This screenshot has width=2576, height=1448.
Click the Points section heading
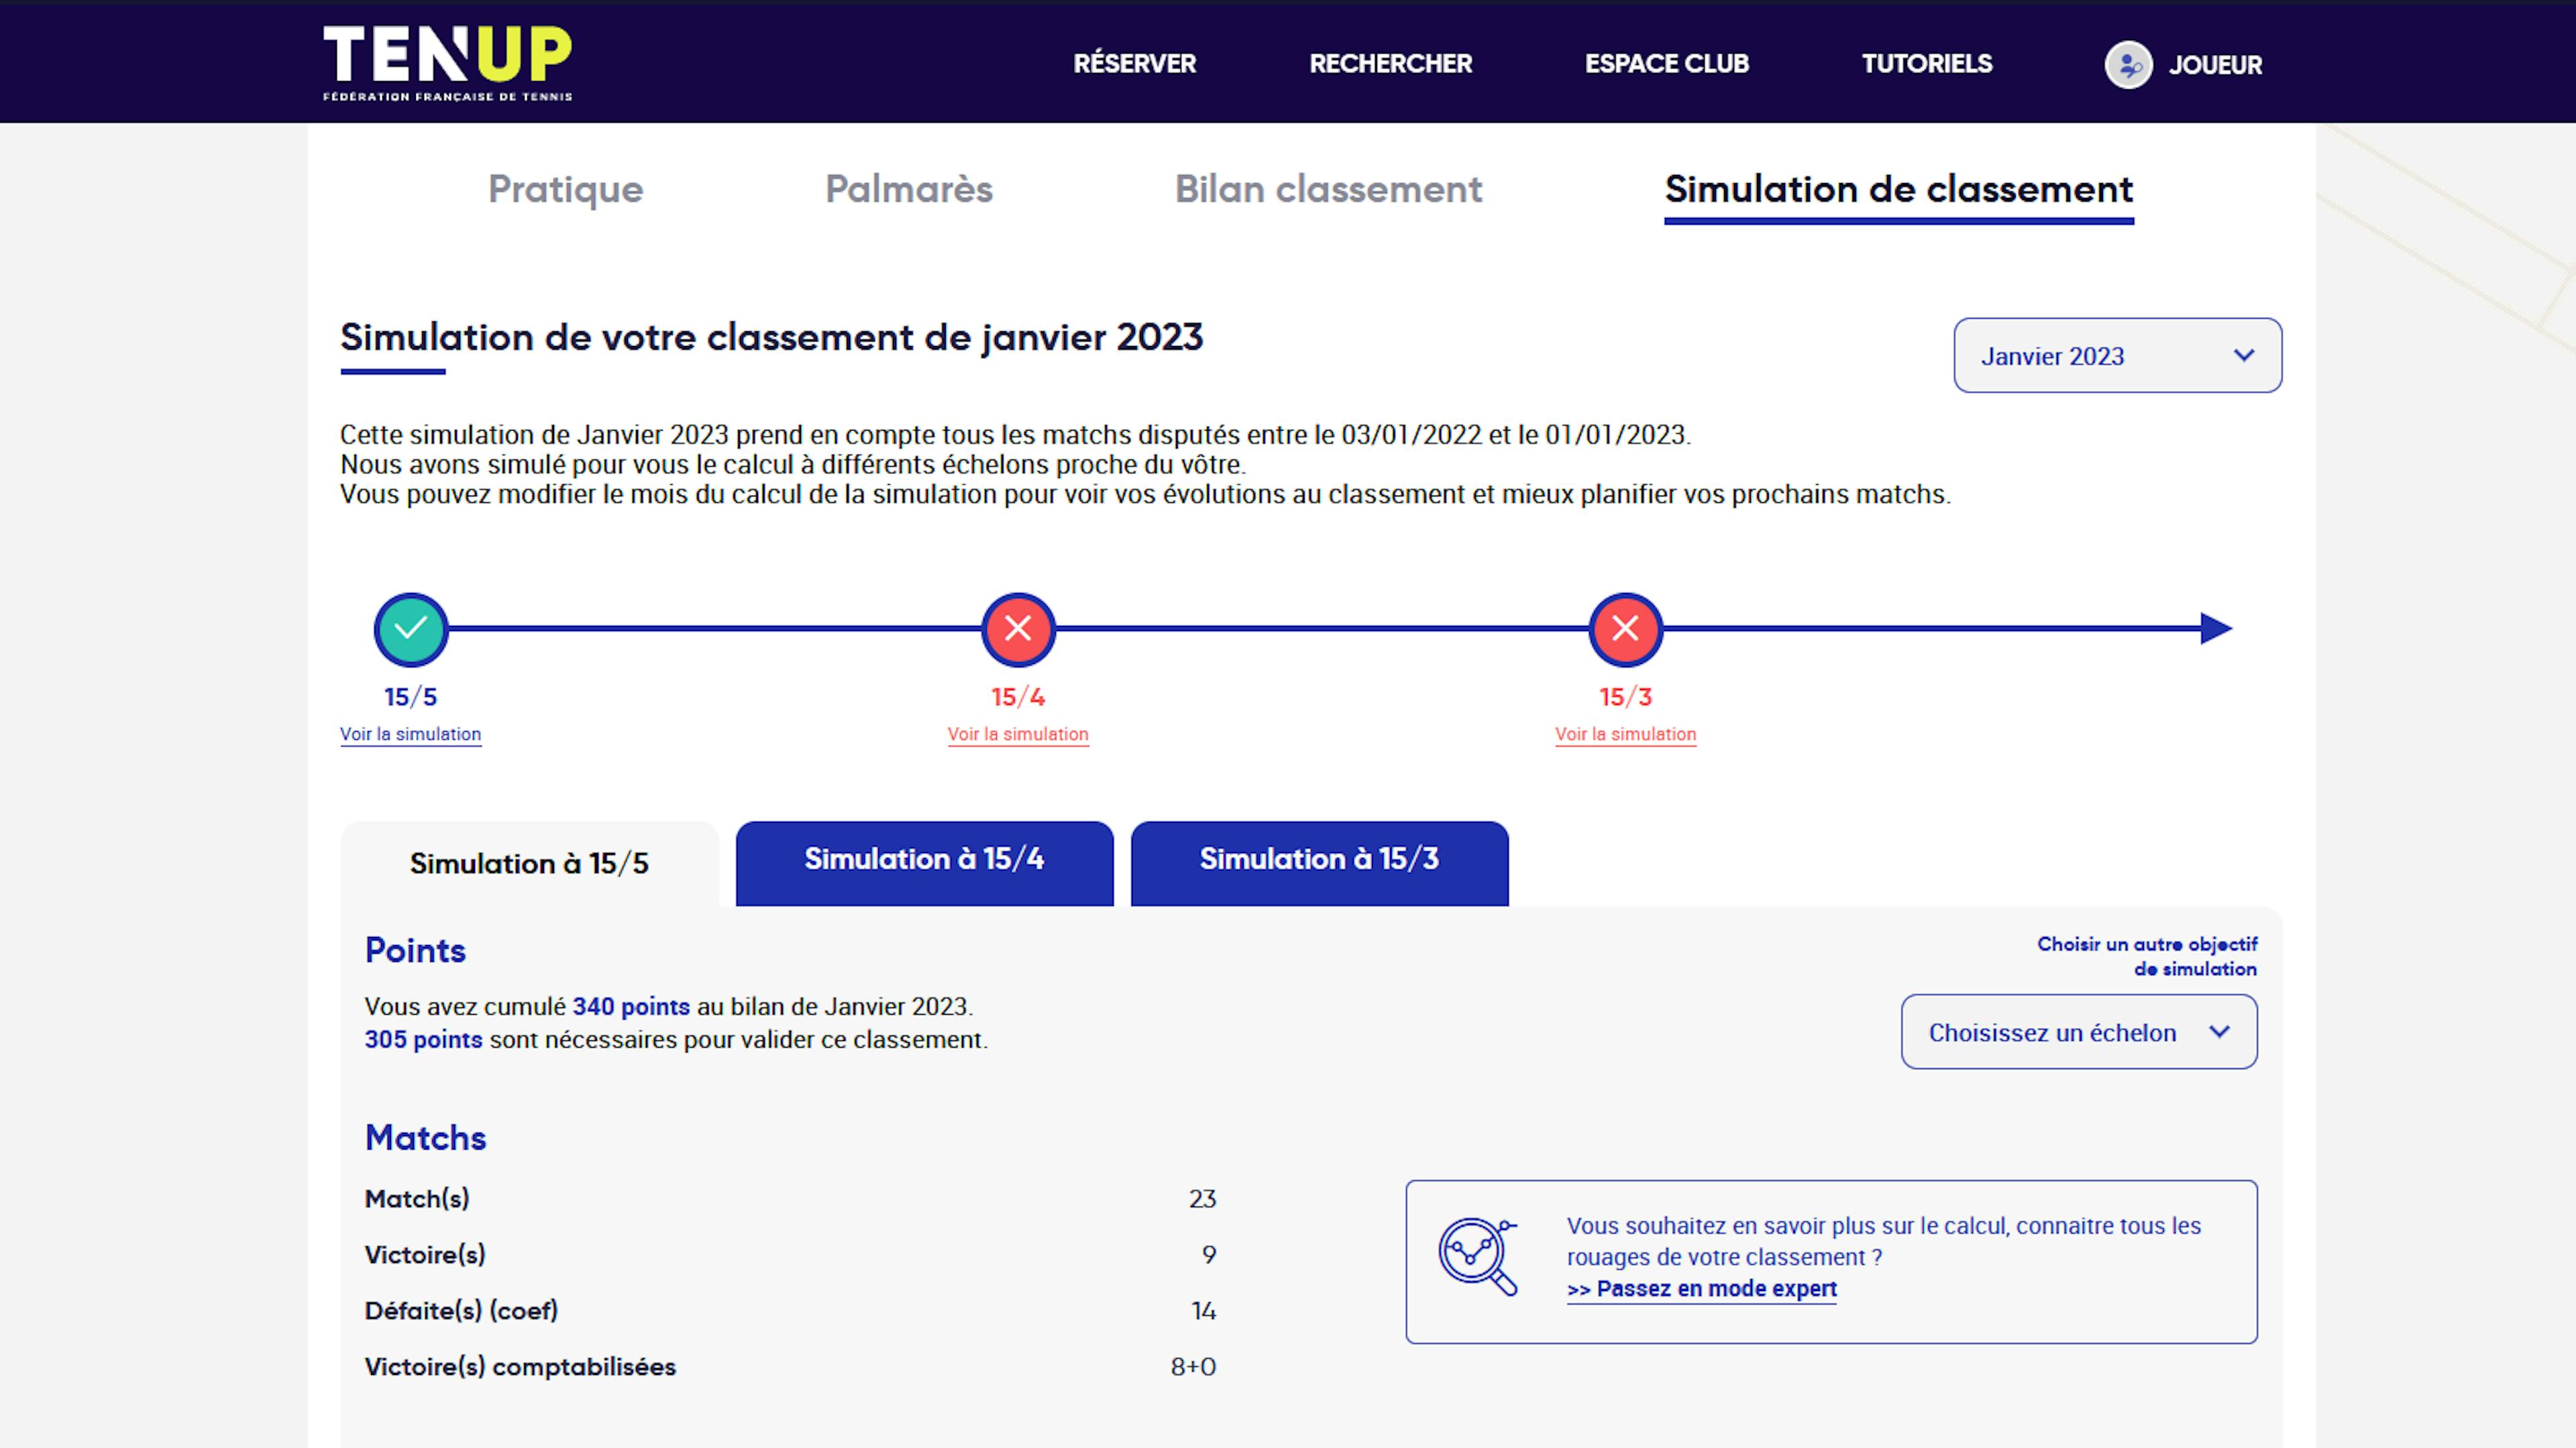(415, 950)
